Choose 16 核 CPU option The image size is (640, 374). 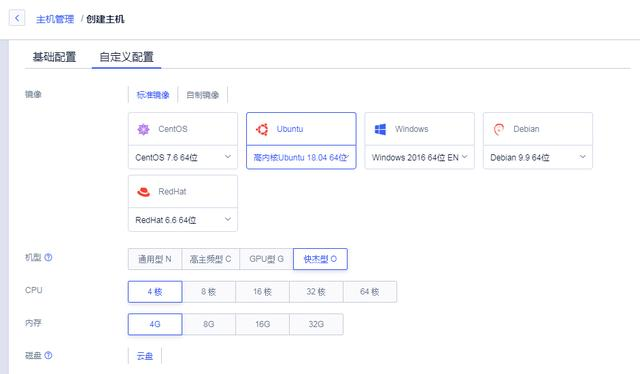click(x=262, y=292)
